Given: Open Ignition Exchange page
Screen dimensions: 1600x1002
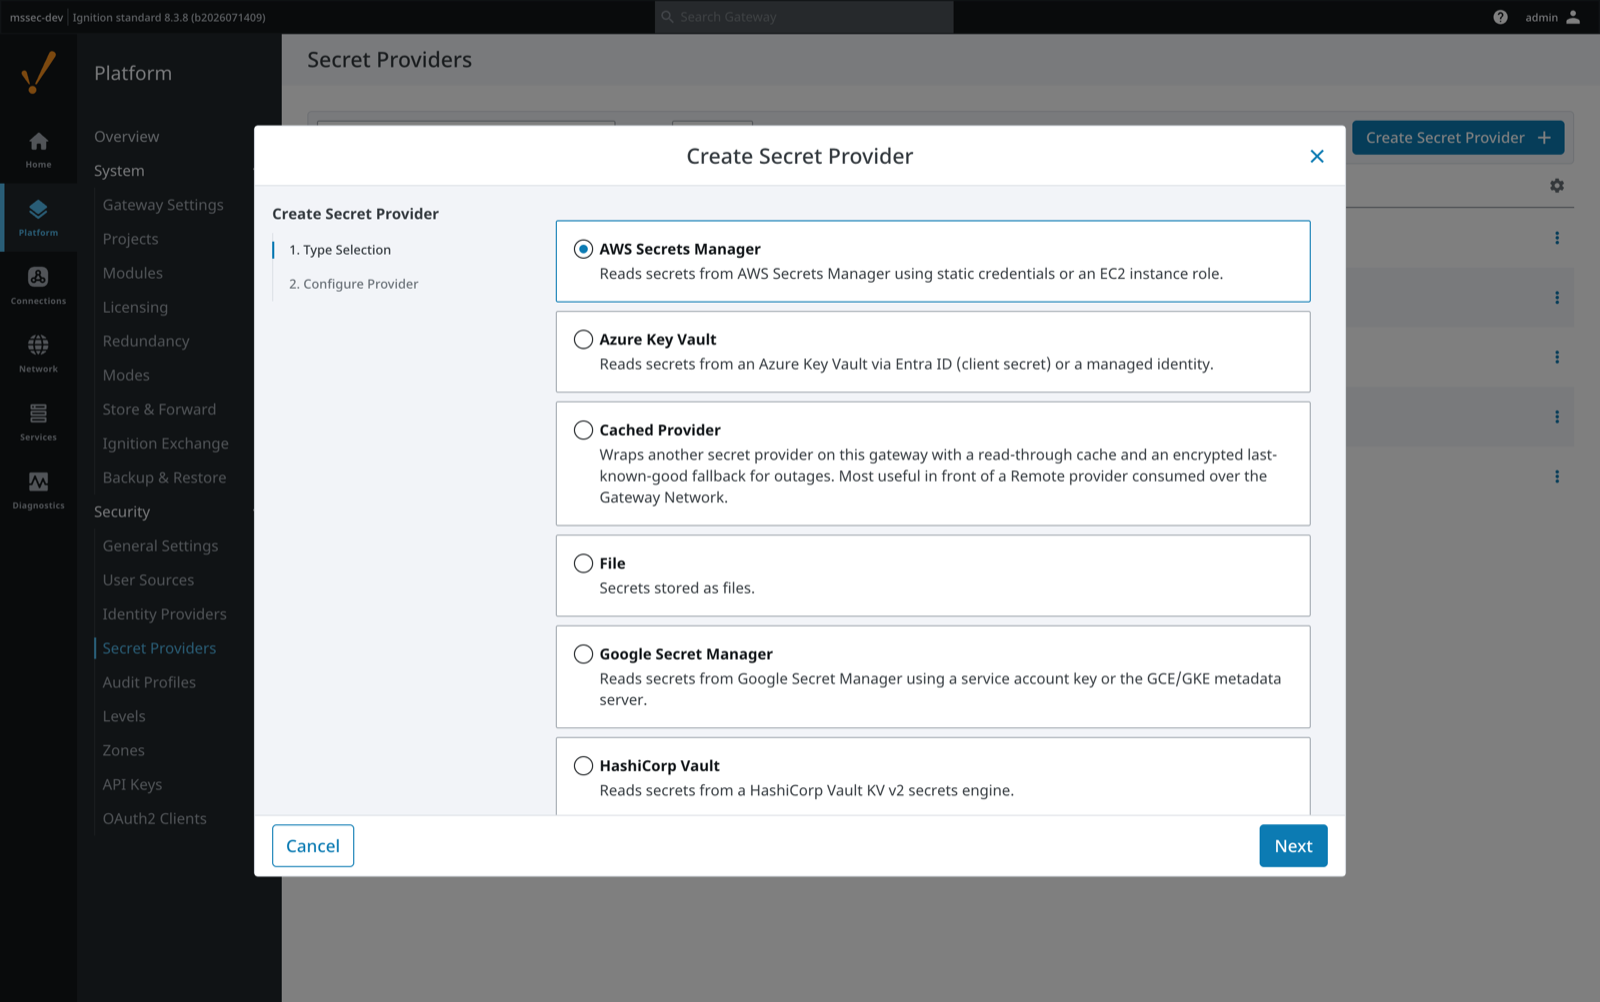Looking at the screenshot, I should [x=165, y=443].
